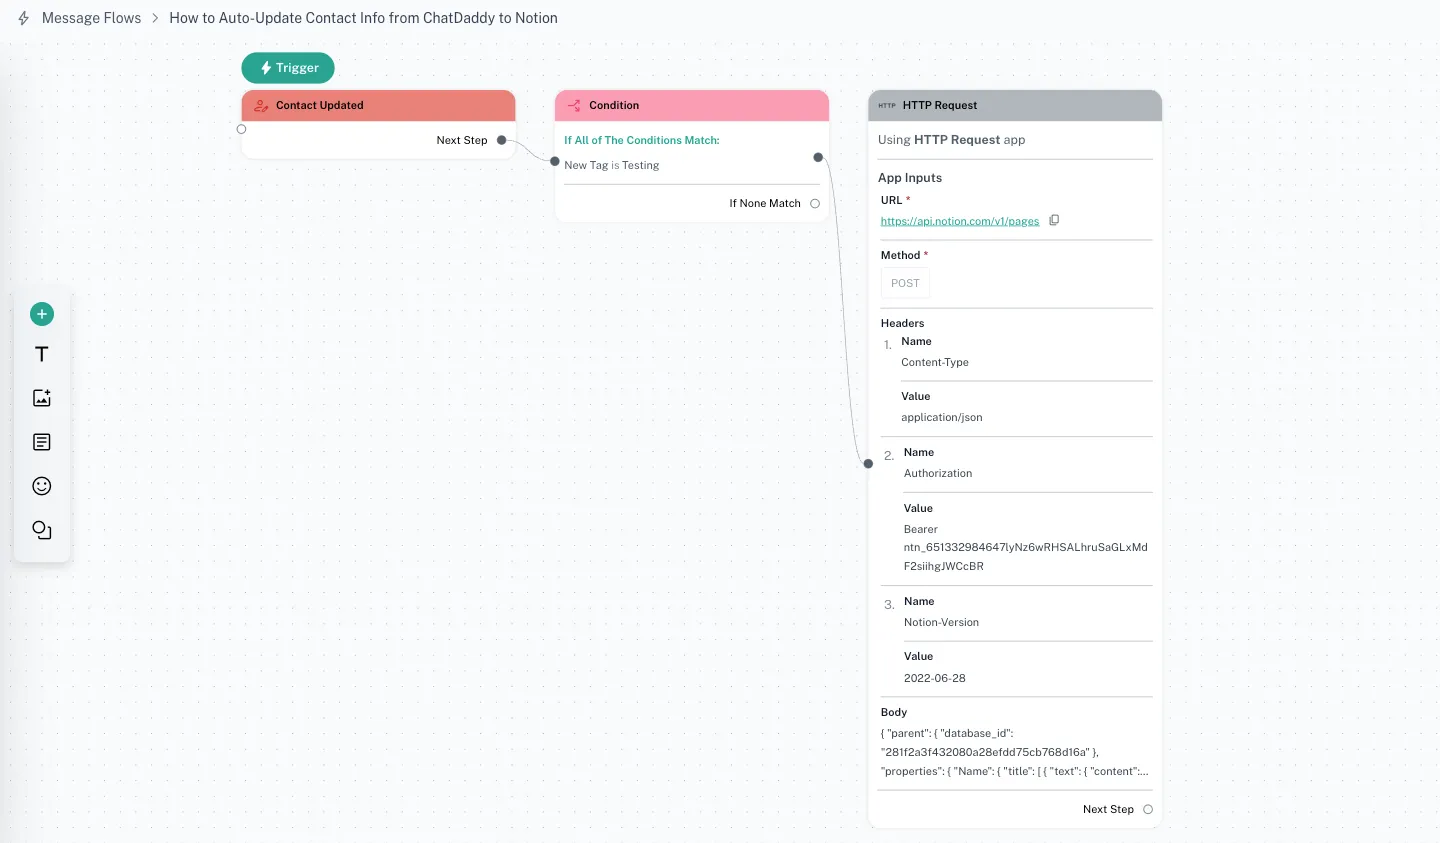Click the breadcrumb chevron separator
Image resolution: width=1440 pixels, height=843 pixels.
[155, 18]
